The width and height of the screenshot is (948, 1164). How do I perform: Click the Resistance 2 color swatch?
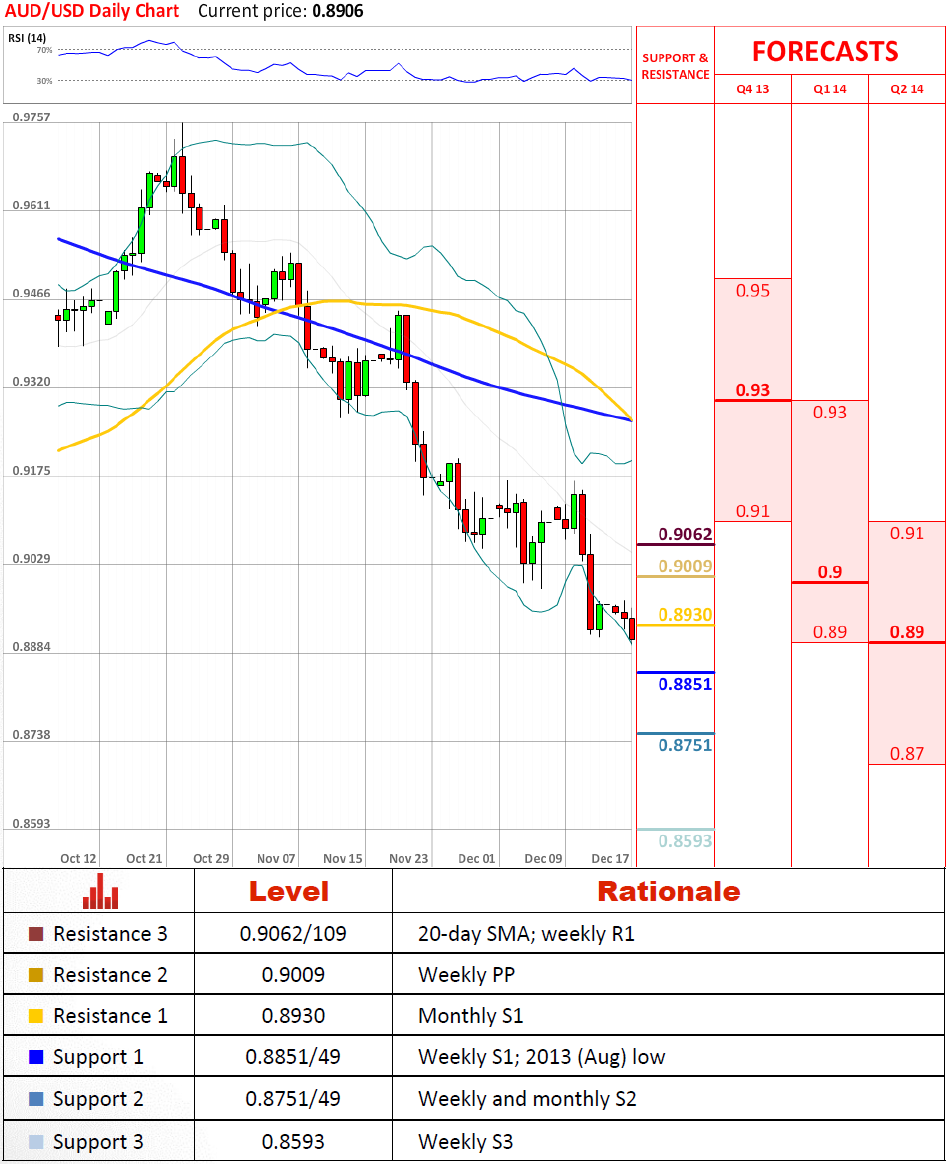click(x=36, y=975)
